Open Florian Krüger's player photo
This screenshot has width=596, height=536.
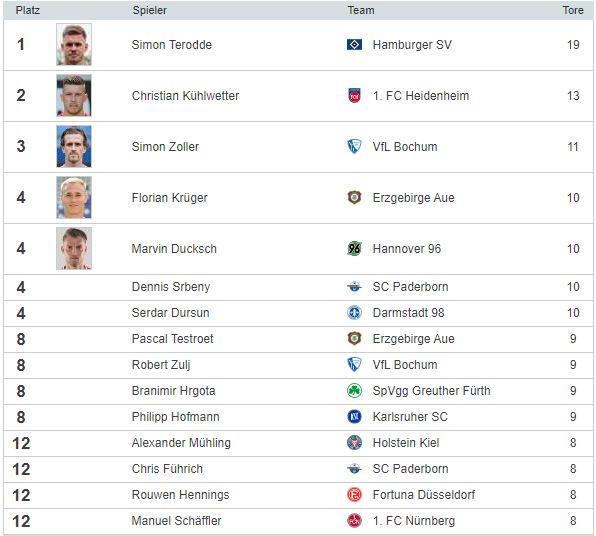(x=74, y=197)
